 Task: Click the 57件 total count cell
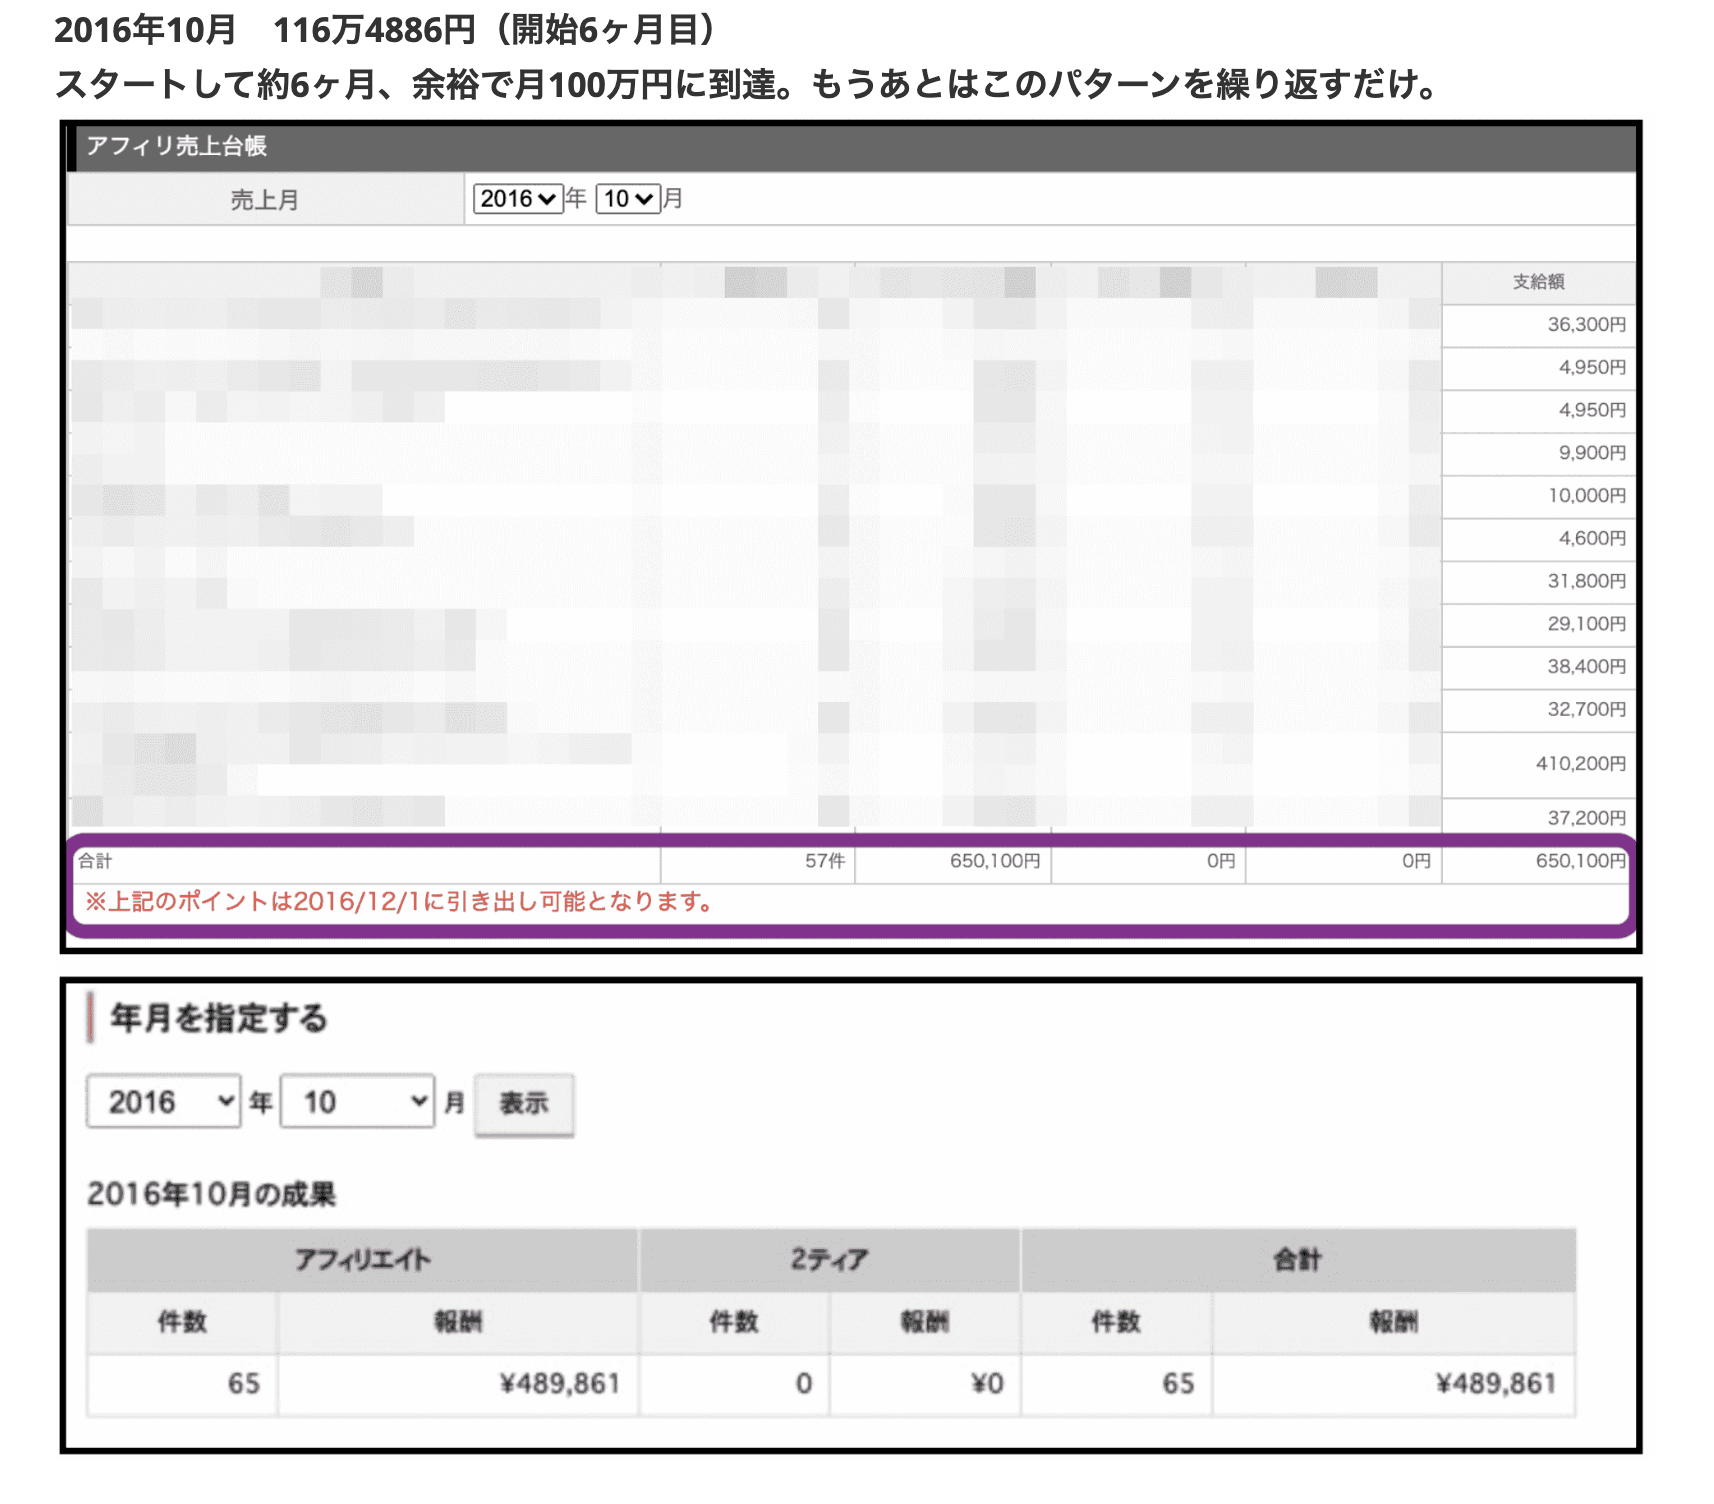point(824,861)
